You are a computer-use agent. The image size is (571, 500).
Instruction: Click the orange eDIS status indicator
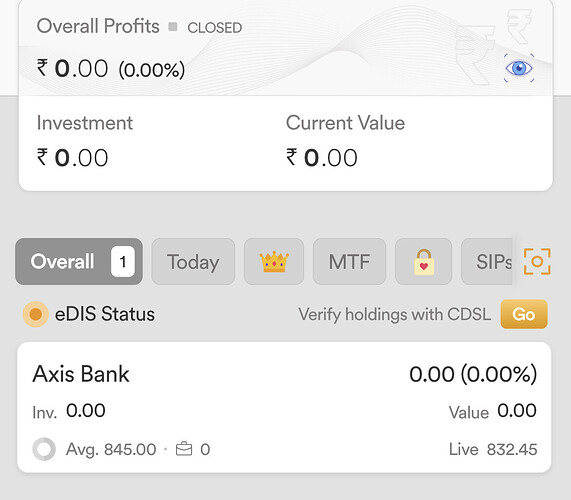tap(35, 314)
